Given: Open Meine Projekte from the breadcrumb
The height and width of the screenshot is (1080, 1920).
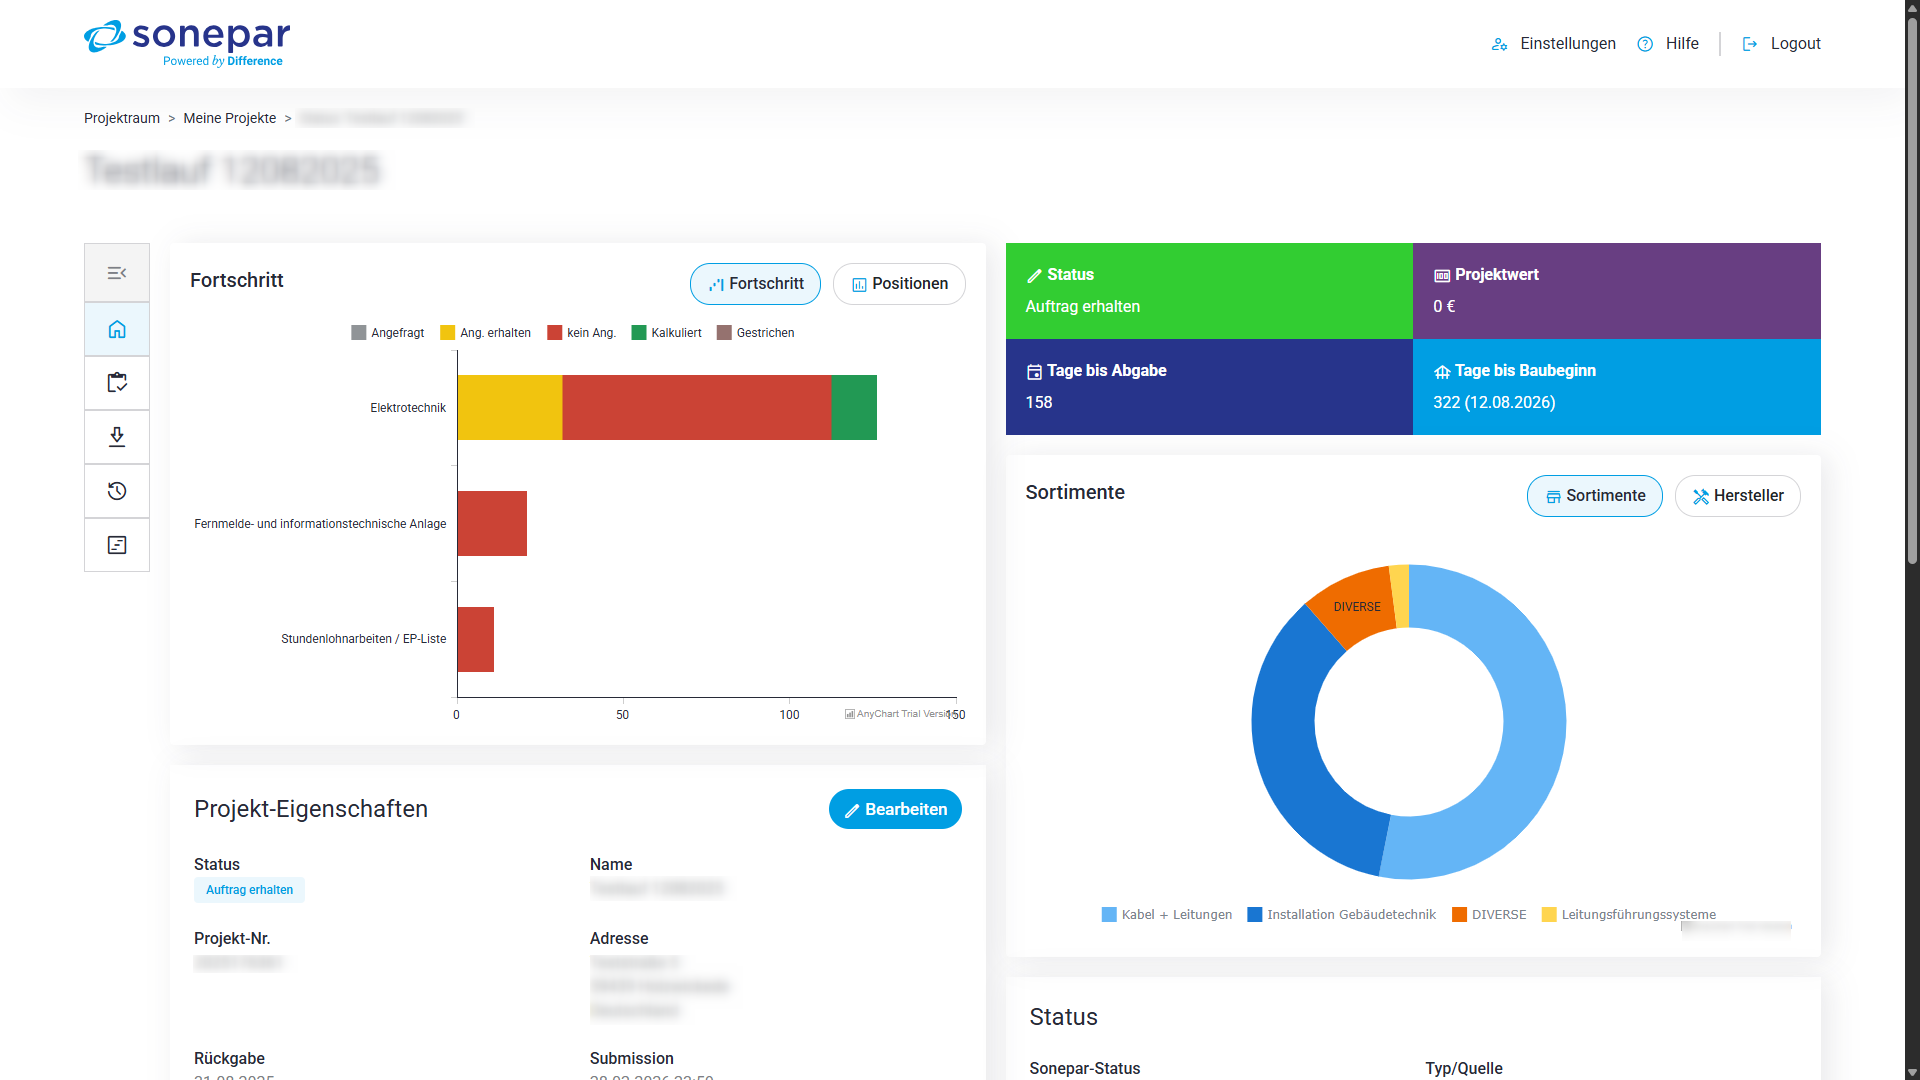Looking at the screenshot, I should (229, 118).
